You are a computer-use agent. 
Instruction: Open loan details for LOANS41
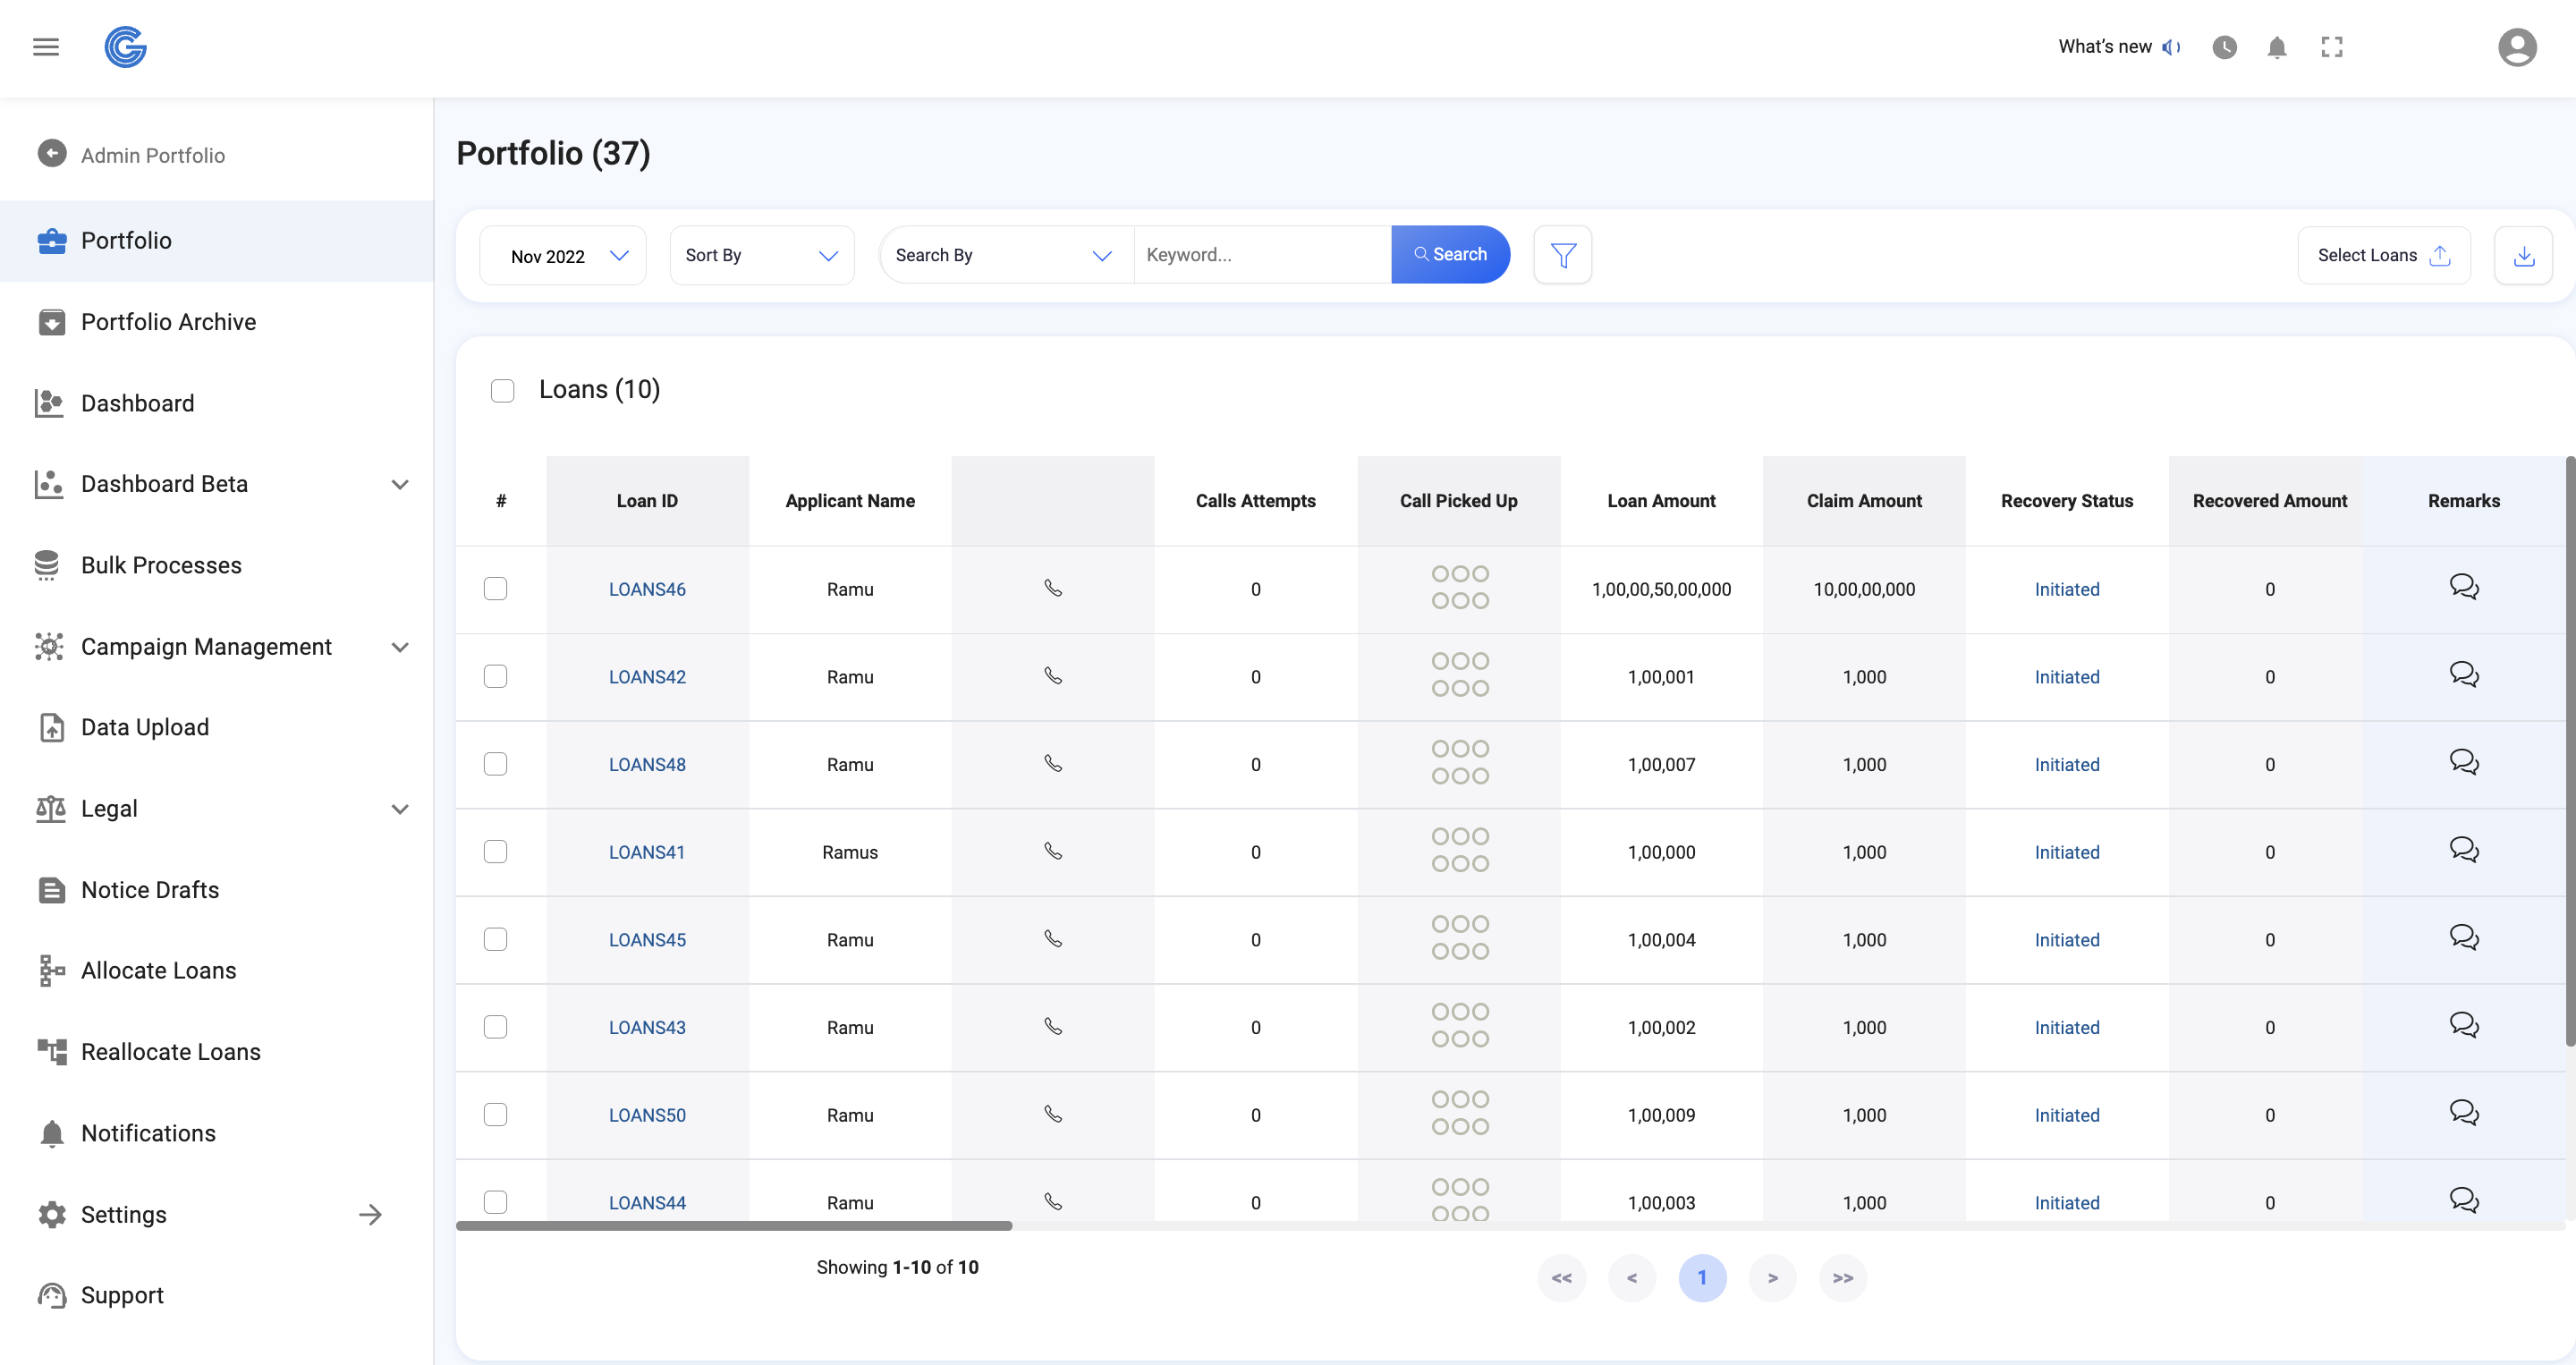pos(647,851)
